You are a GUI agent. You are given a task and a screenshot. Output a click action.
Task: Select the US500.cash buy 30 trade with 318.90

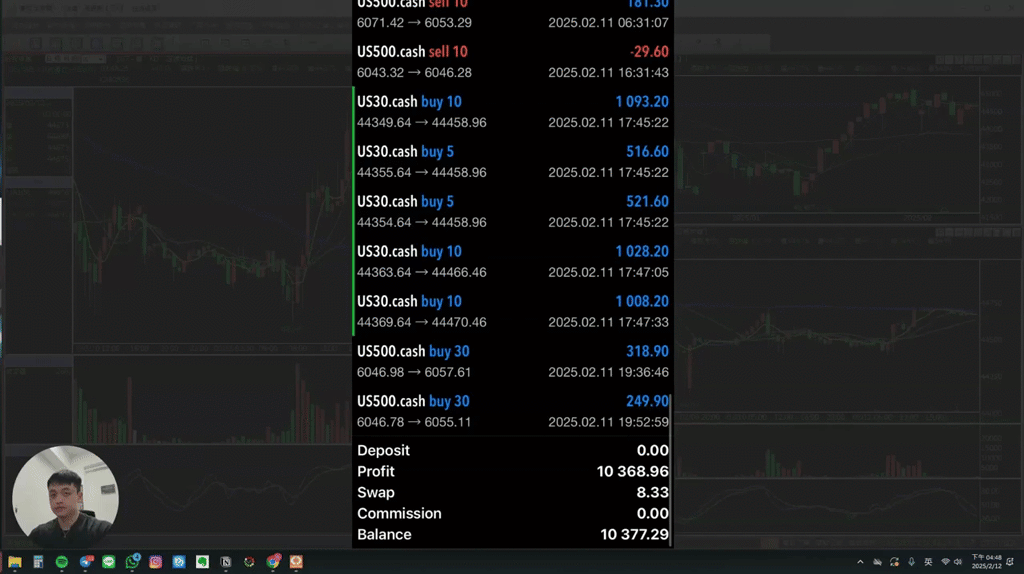513,361
